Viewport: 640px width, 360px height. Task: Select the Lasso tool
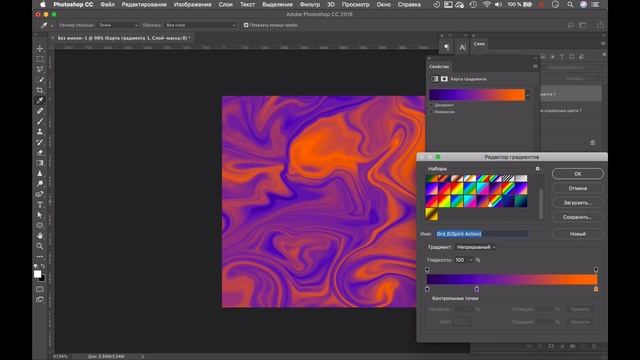tap(40, 69)
